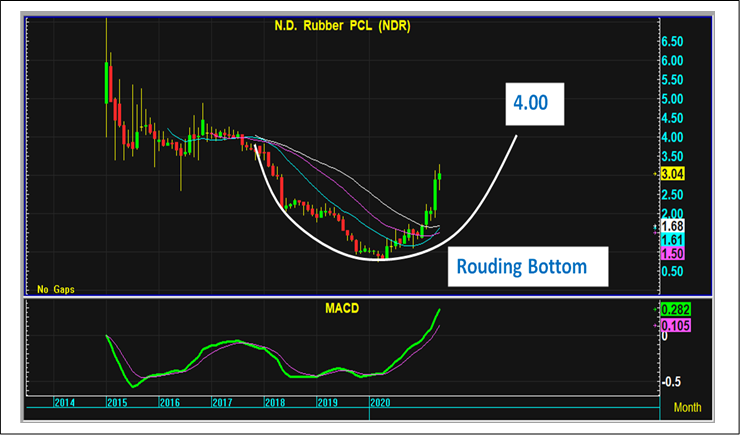Click the 4.50 price axis label
Screen dimensions: 744x440
[x=672, y=118]
